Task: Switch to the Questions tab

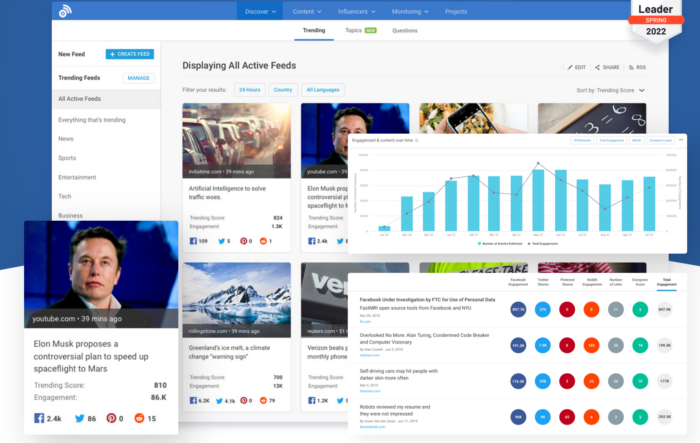Action: pos(405,31)
